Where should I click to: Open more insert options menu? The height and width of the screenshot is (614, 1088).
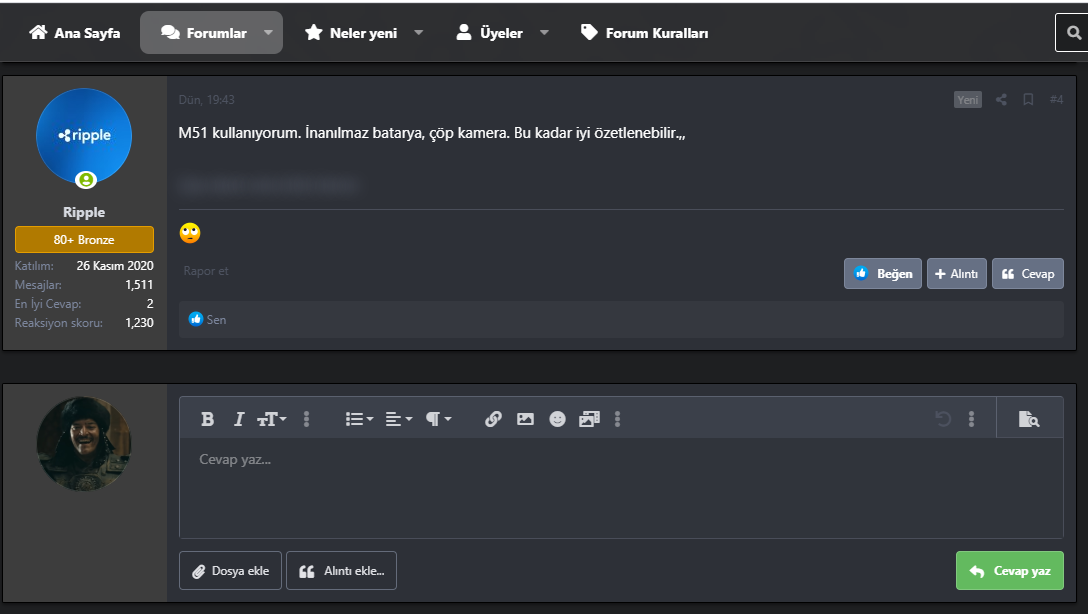(x=617, y=419)
